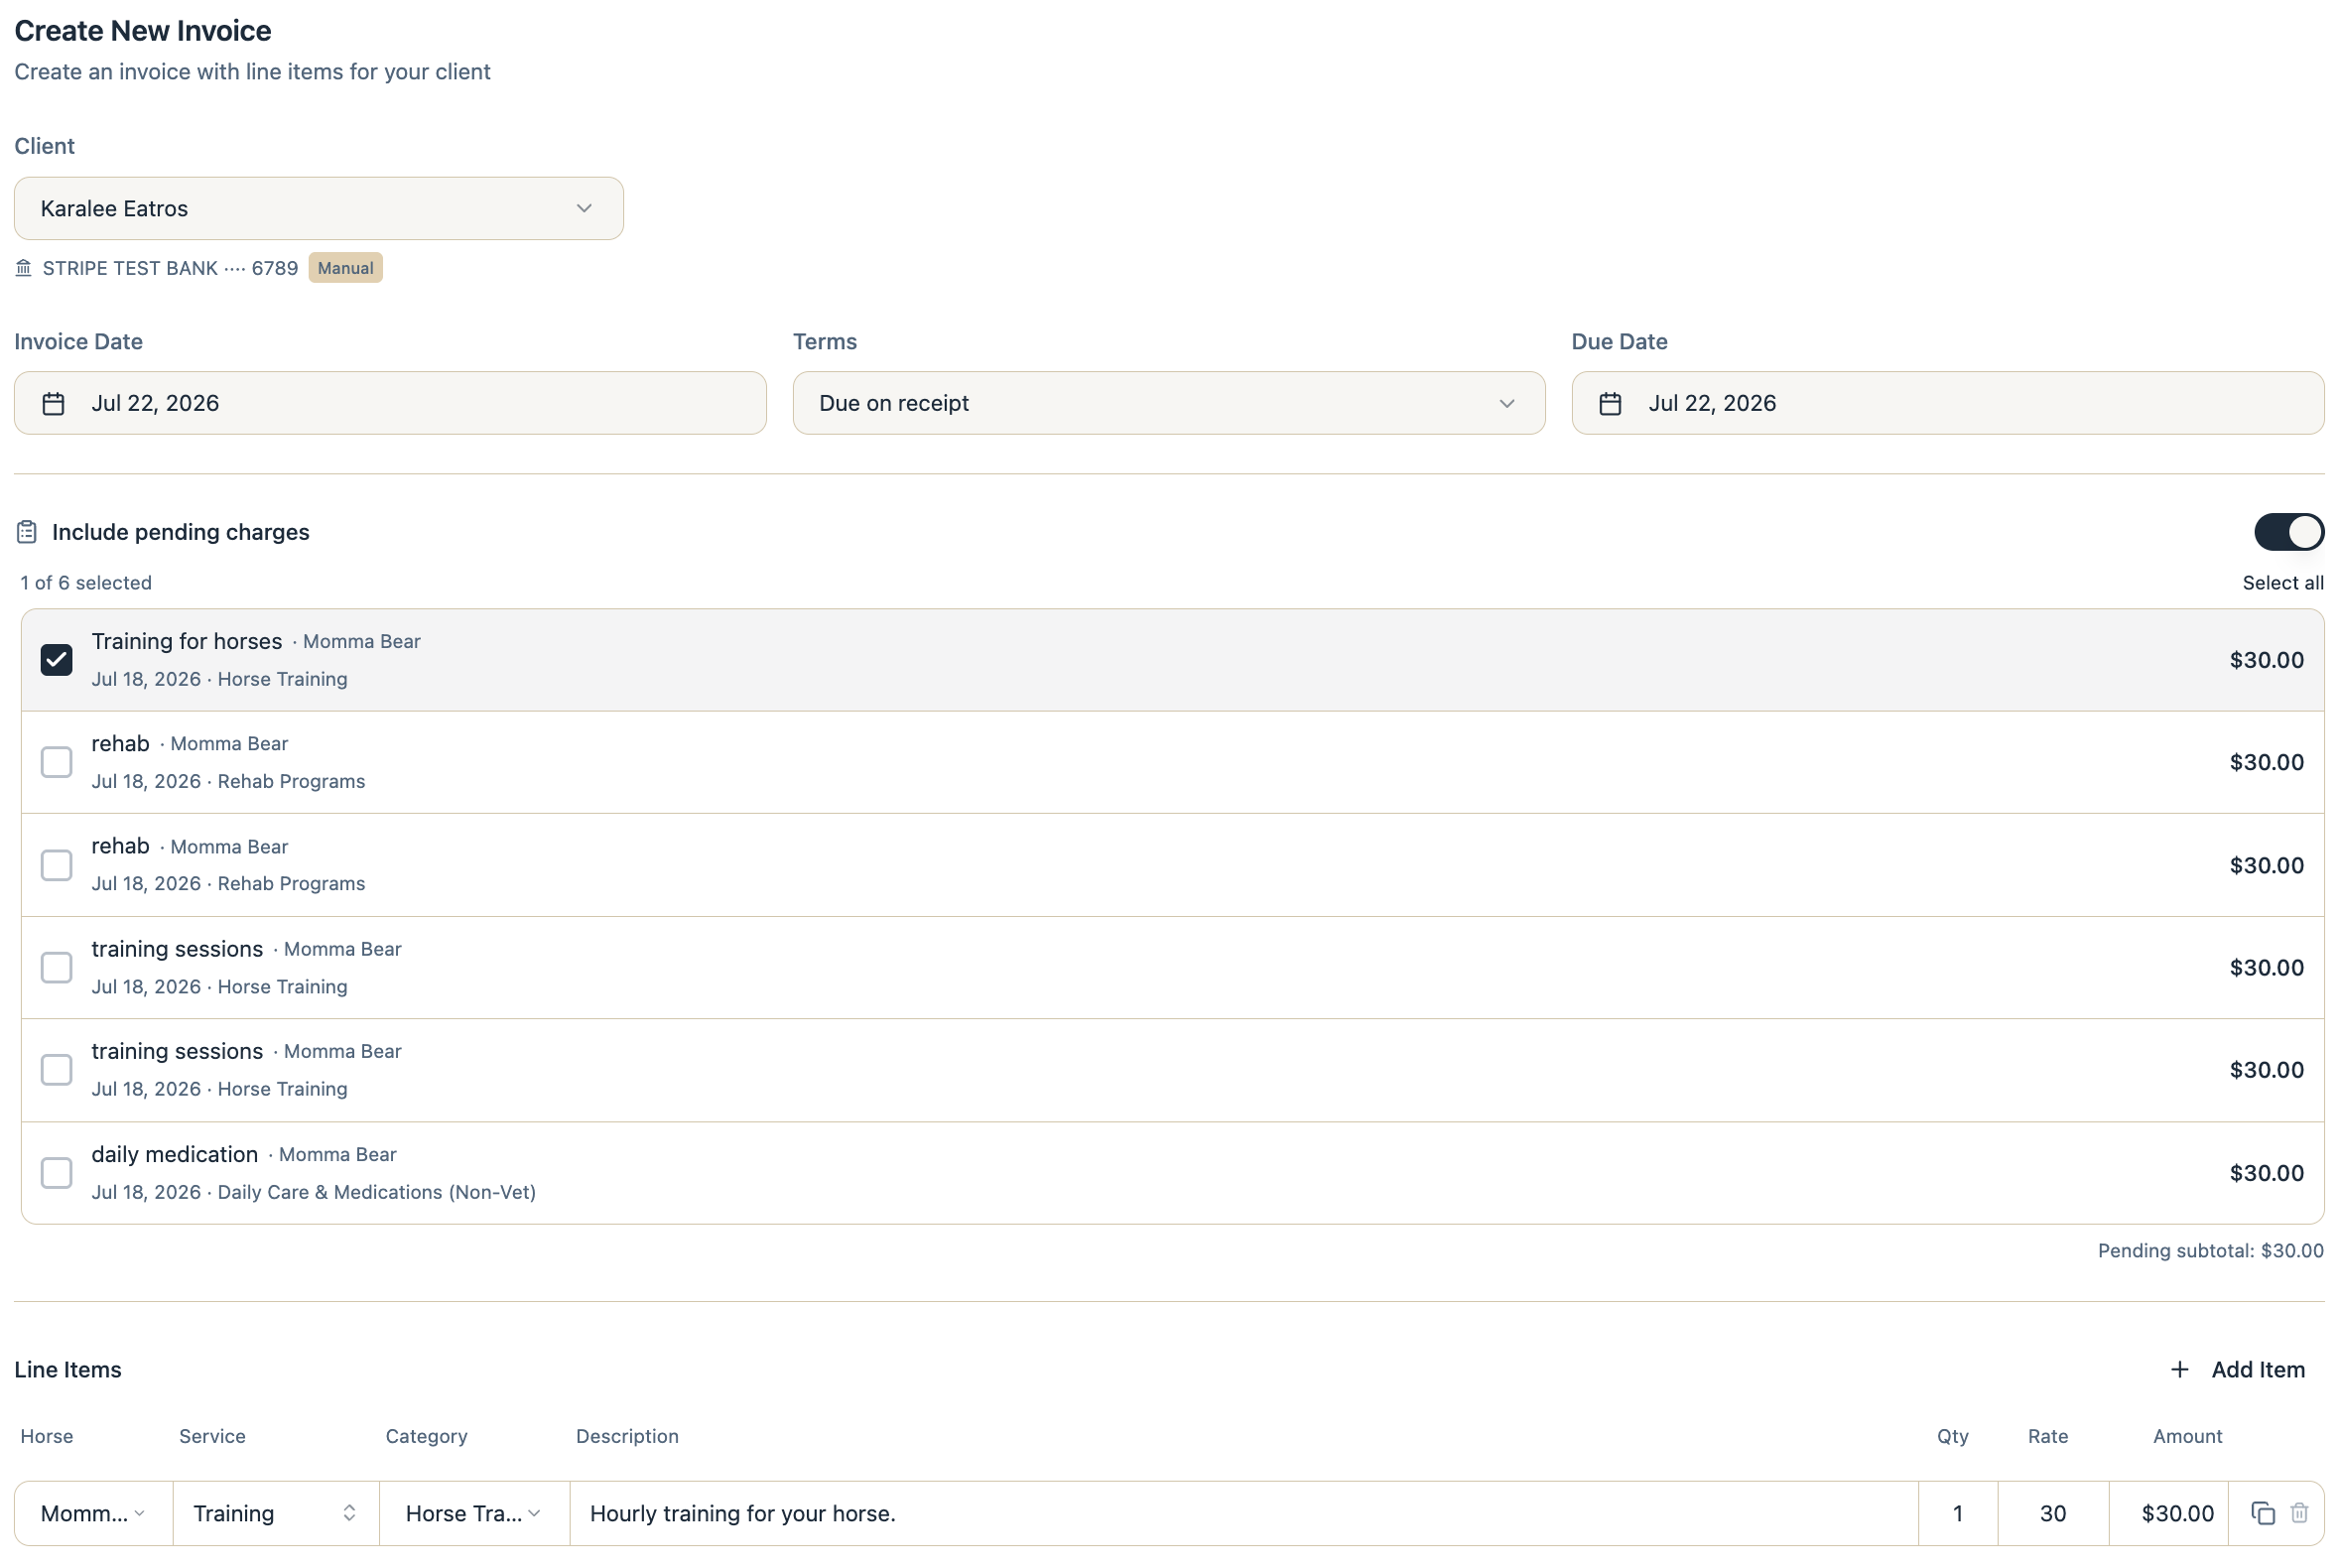Open the Client dropdown showing Karalee Eatros
2340x1568 pixels.
[x=319, y=208]
